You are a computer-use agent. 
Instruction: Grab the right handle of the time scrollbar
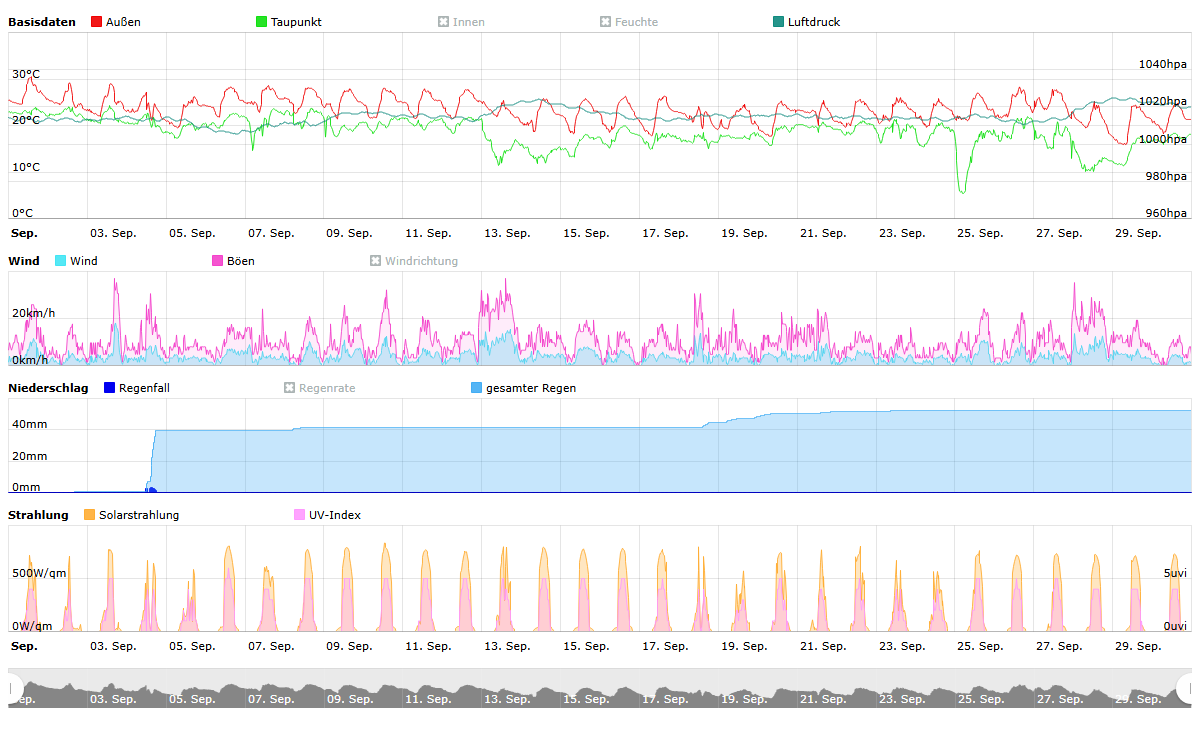coord(1186,688)
